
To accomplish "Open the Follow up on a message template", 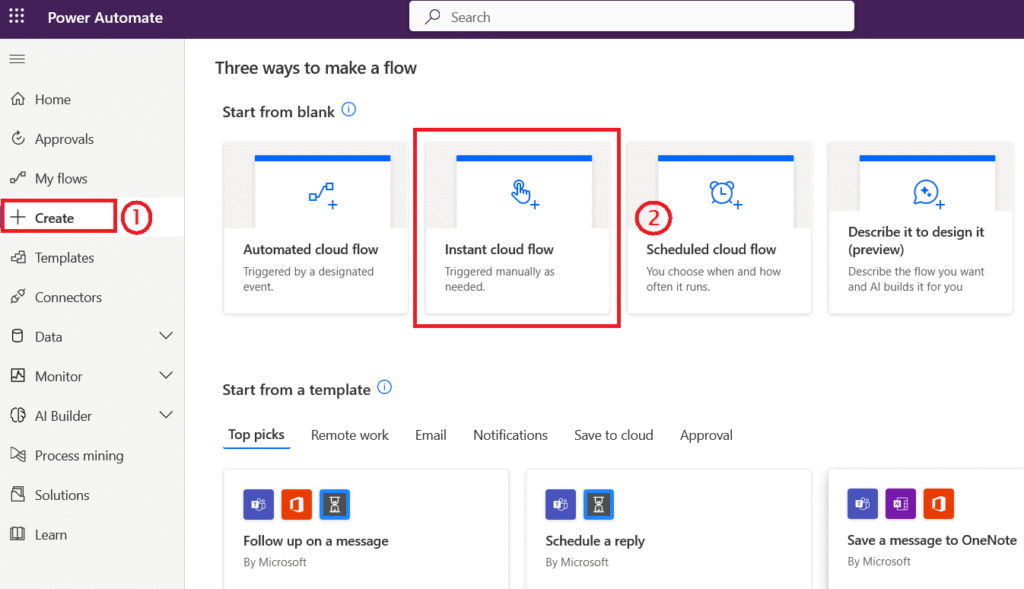I will 366,529.
